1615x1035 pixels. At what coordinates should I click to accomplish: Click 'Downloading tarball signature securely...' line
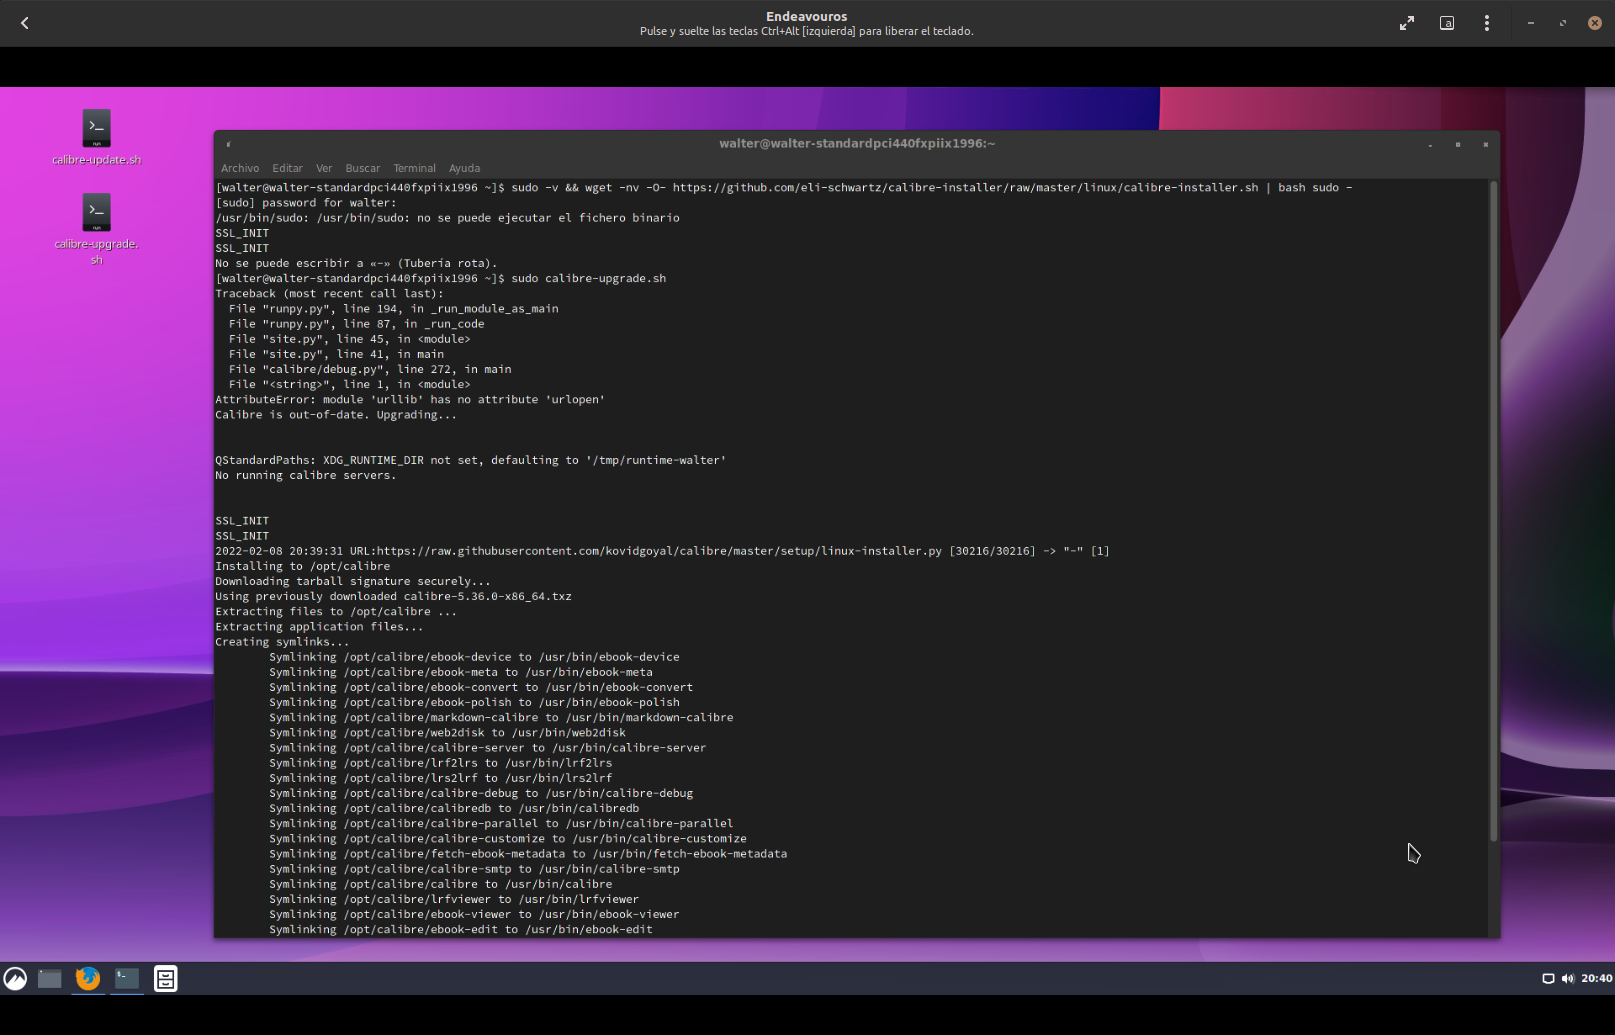pos(353,582)
